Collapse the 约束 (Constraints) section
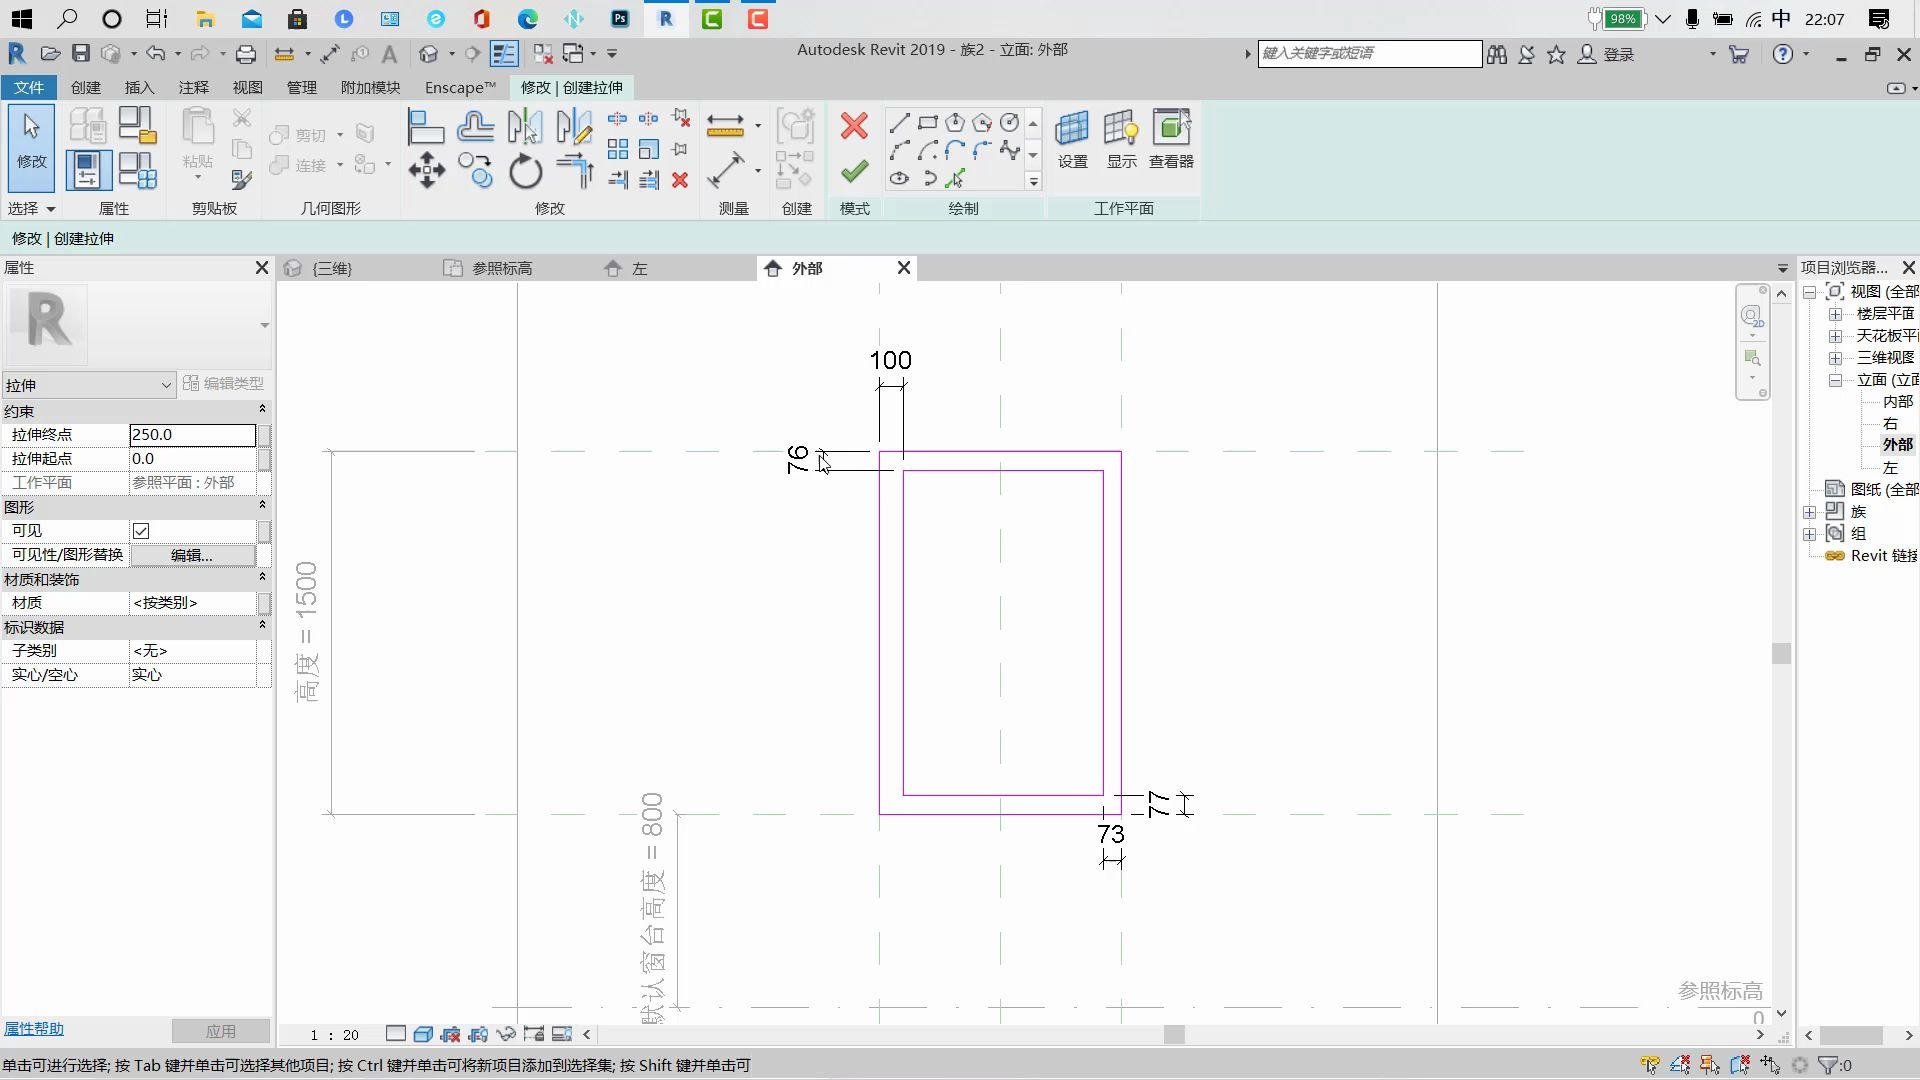Image resolution: width=1920 pixels, height=1080 pixels. 262,409
